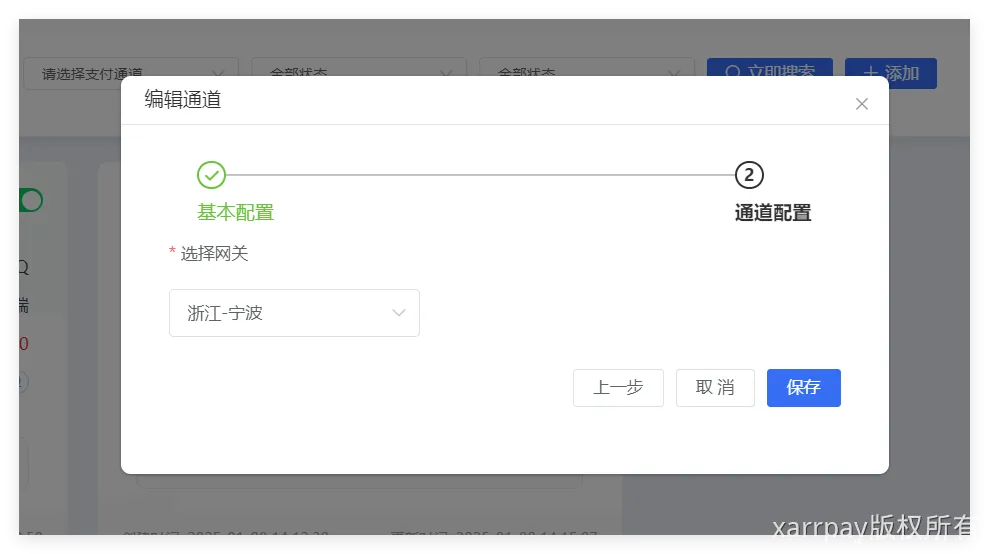Click the chevron arrow in 浙江-宁波 selector
Viewport: 989px width, 554px height.
[x=399, y=313]
